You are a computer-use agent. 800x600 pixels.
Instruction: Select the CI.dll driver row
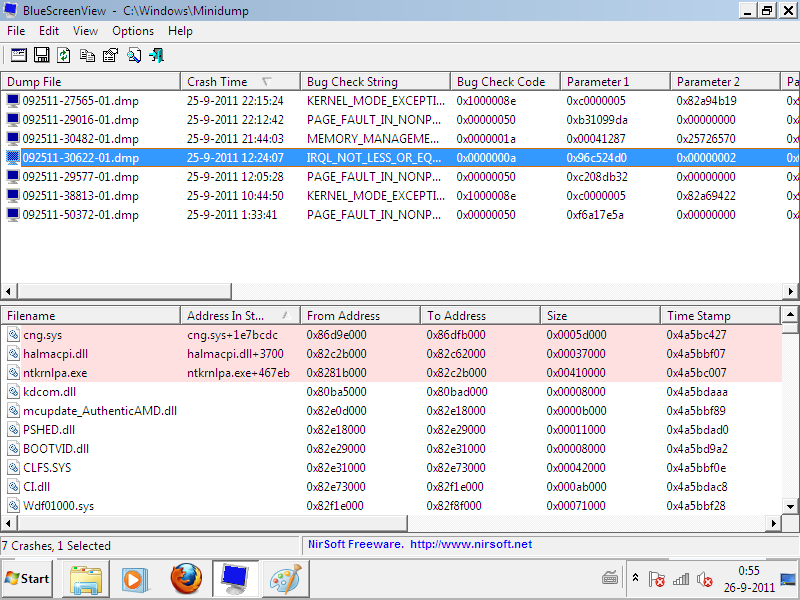point(391,487)
